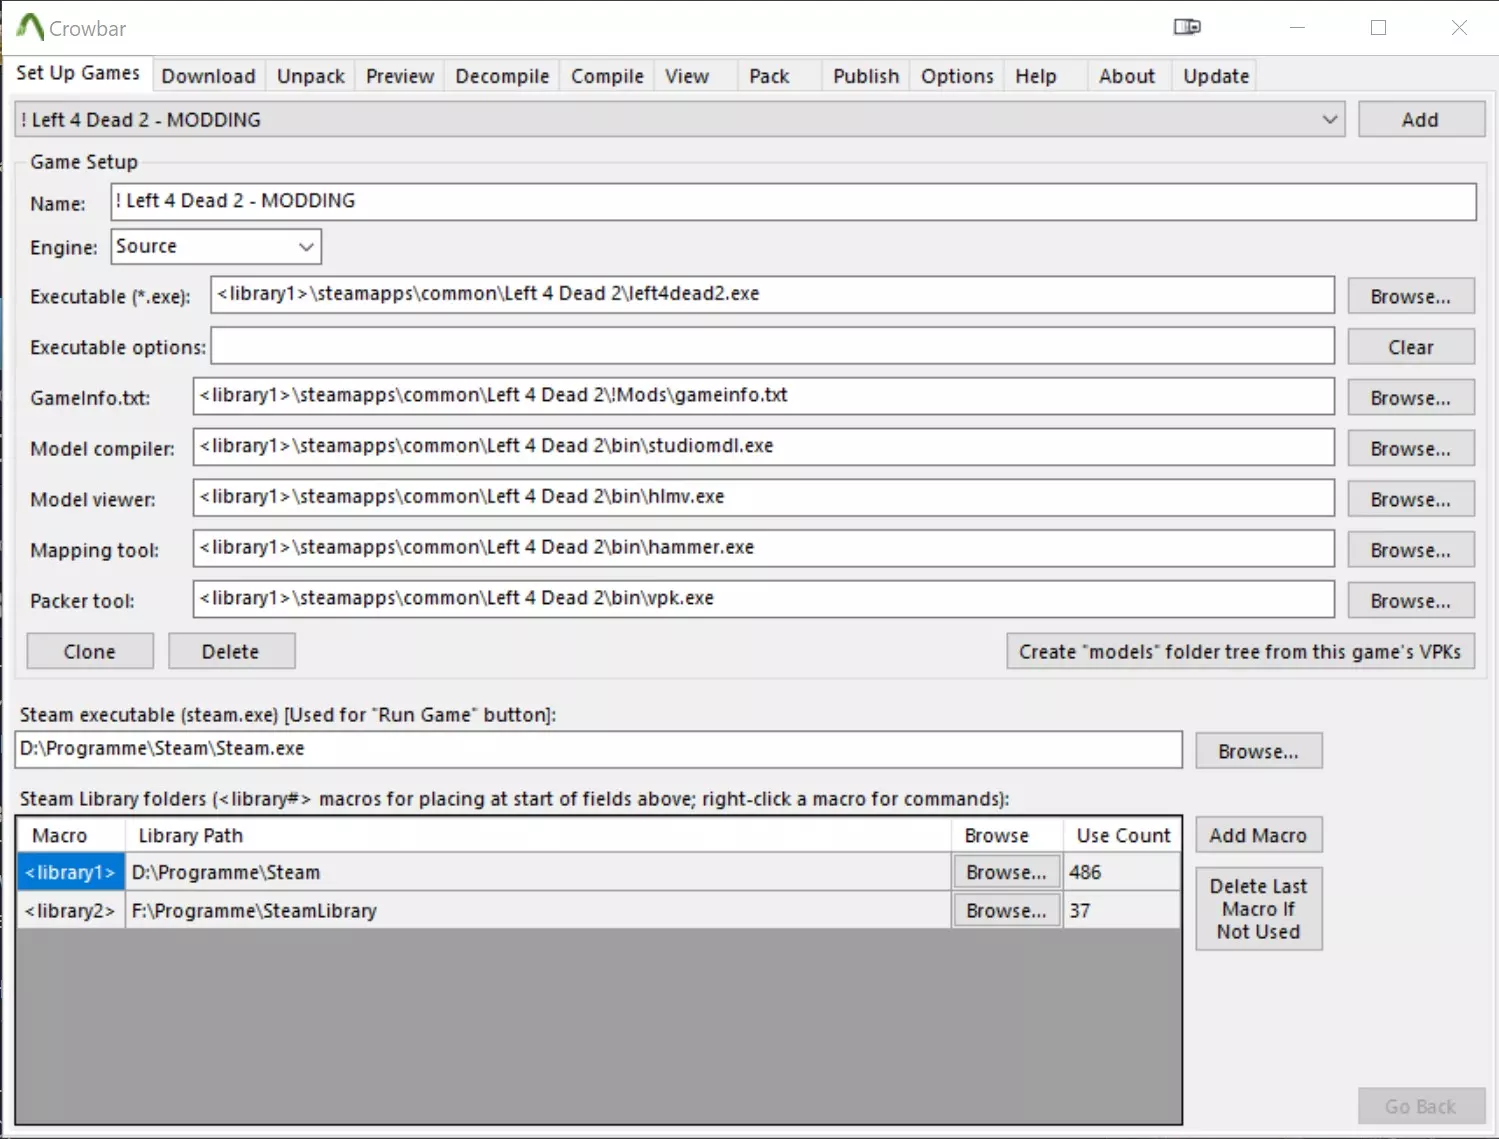Clear the executable options
The image size is (1499, 1139).
[1410, 347]
